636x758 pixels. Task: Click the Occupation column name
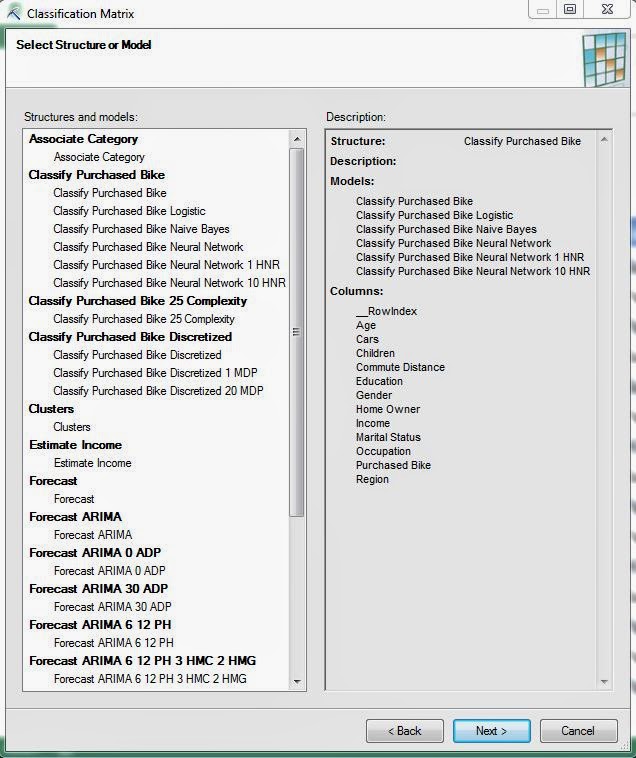383,452
